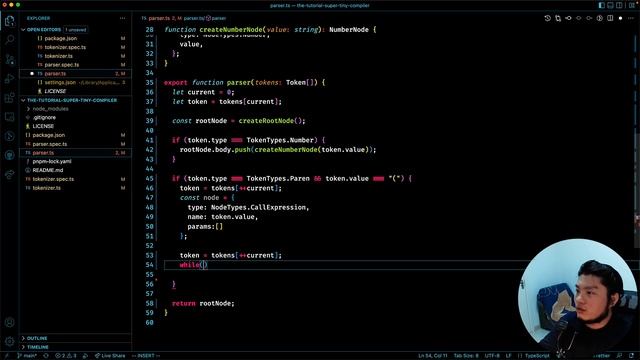Toggle secondary sidebar layout icon
The height and width of the screenshot is (360, 640).
(x=620, y=5)
